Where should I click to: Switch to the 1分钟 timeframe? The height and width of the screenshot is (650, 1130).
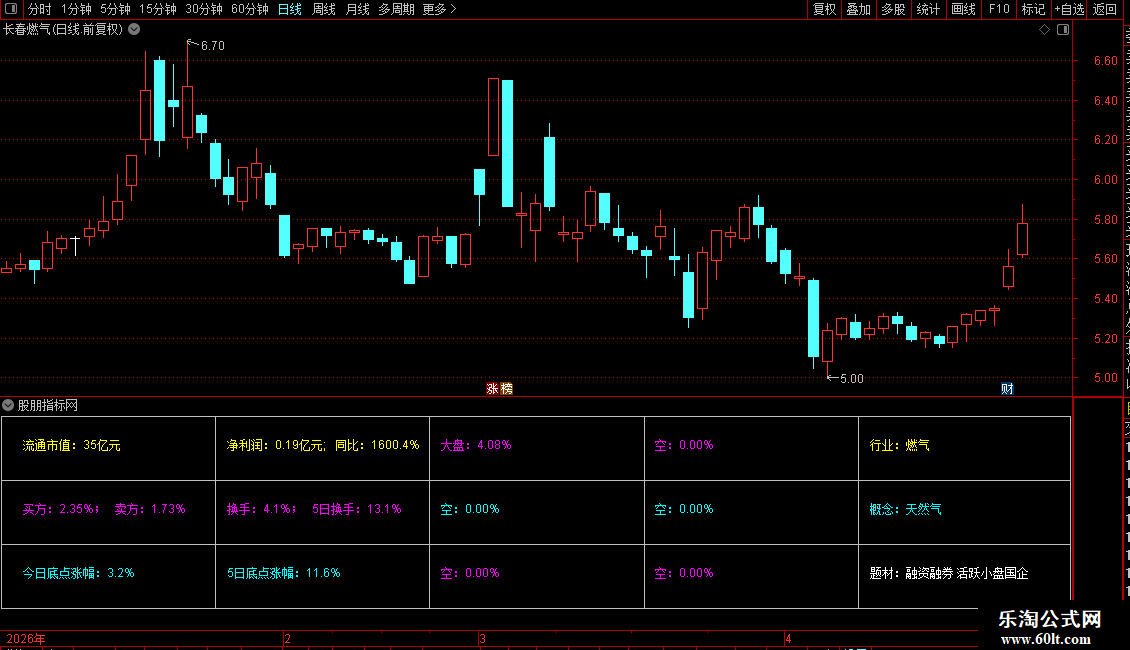[76, 9]
